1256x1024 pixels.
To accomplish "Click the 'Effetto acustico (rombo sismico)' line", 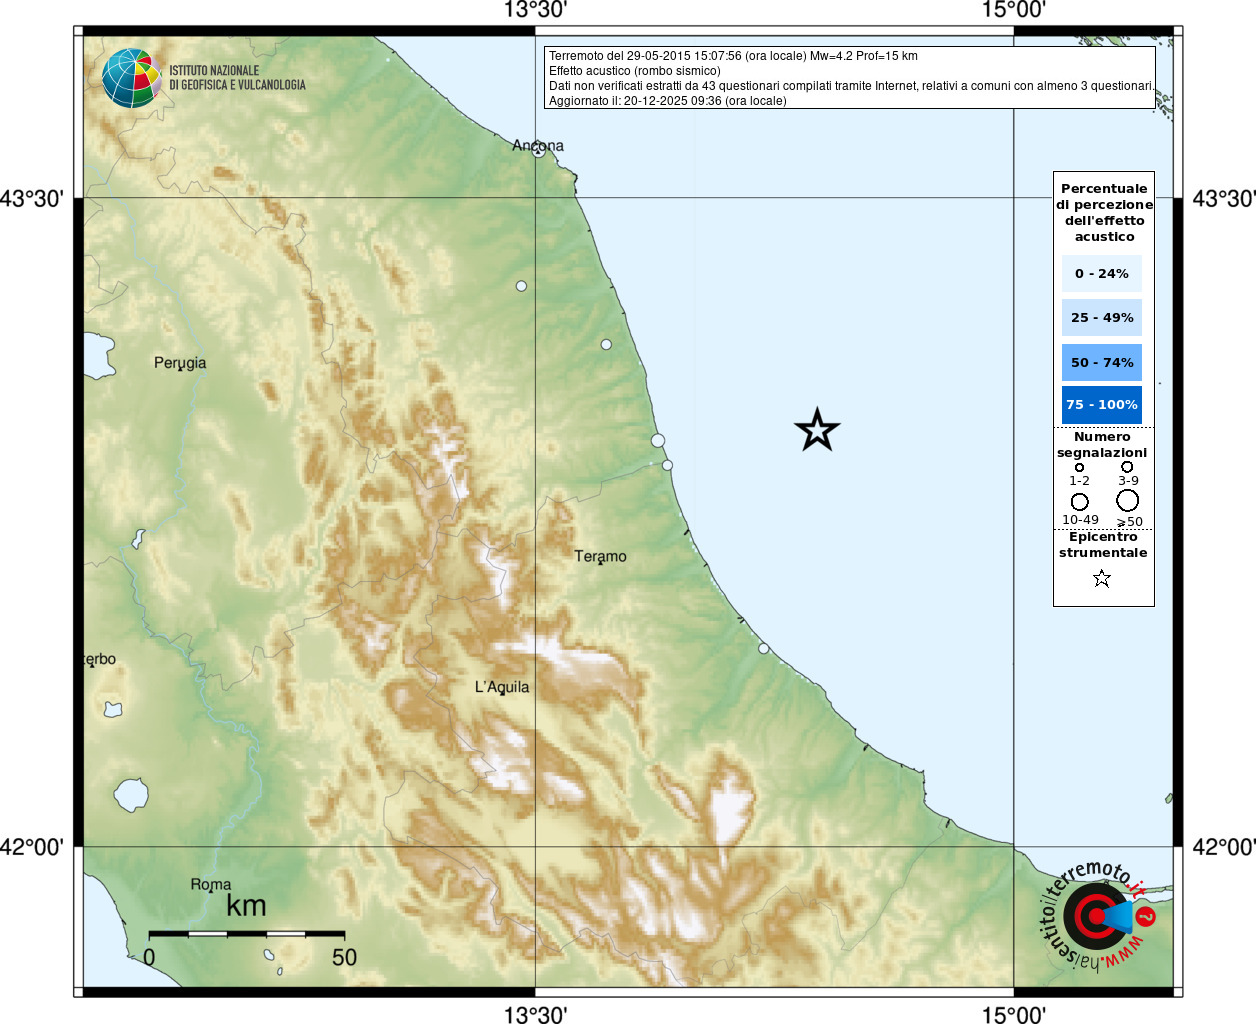I will [634, 71].
